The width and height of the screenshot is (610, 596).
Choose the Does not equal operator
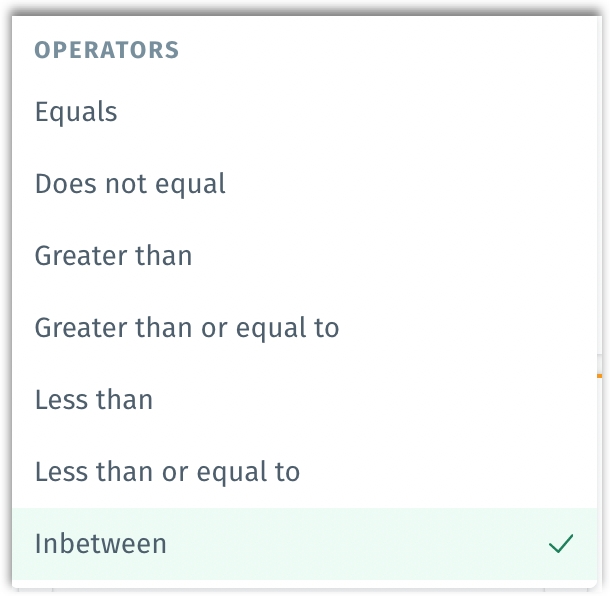[x=130, y=184]
